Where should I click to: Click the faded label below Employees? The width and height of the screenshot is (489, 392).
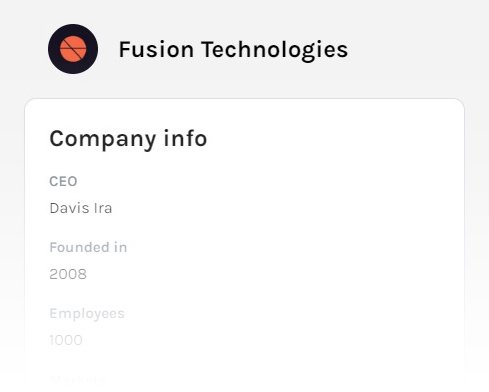click(x=77, y=379)
